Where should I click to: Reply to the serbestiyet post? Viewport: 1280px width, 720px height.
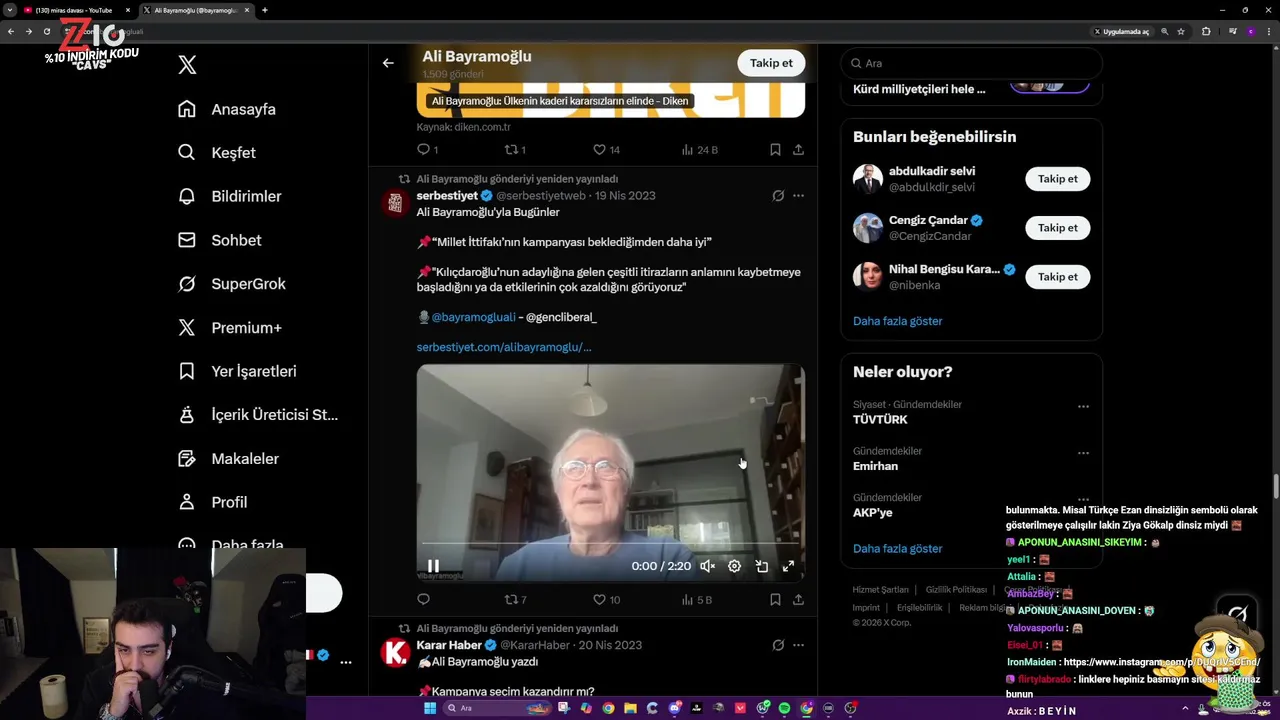coord(423,599)
